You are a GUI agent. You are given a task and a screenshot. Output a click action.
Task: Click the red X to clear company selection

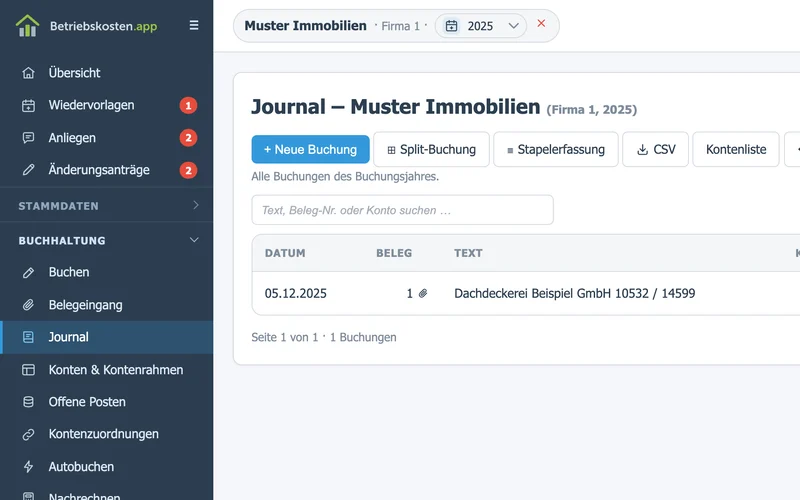pyautogui.click(x=541, y=23)
